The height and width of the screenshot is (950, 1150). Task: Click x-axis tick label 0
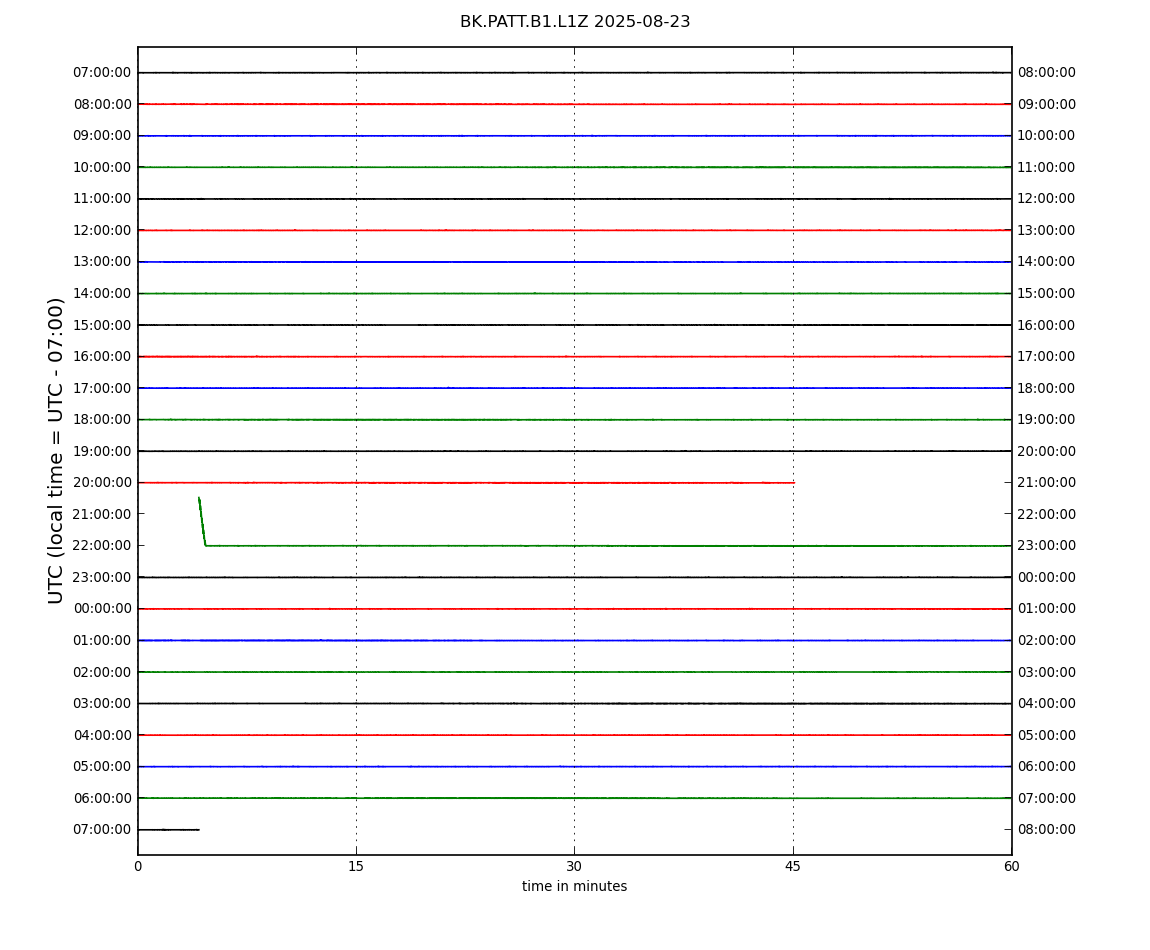coord(138,866)
